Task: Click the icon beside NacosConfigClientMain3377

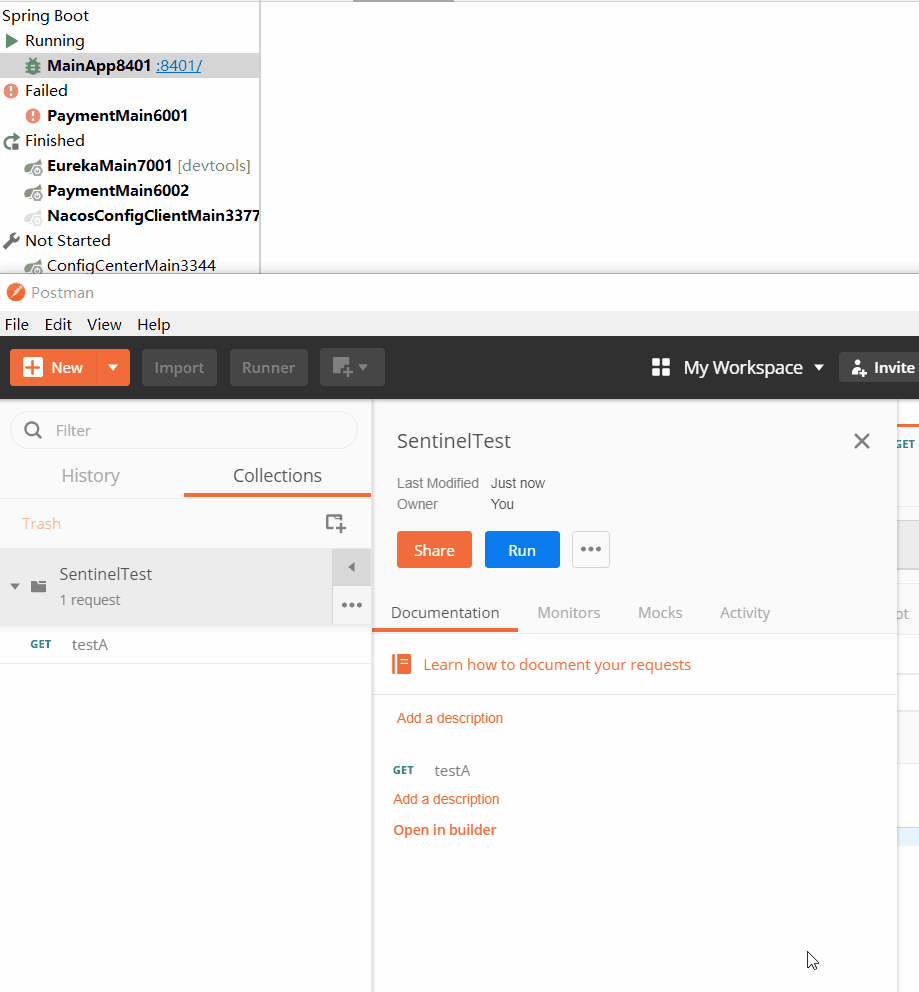Action: [x=34, y=217]
